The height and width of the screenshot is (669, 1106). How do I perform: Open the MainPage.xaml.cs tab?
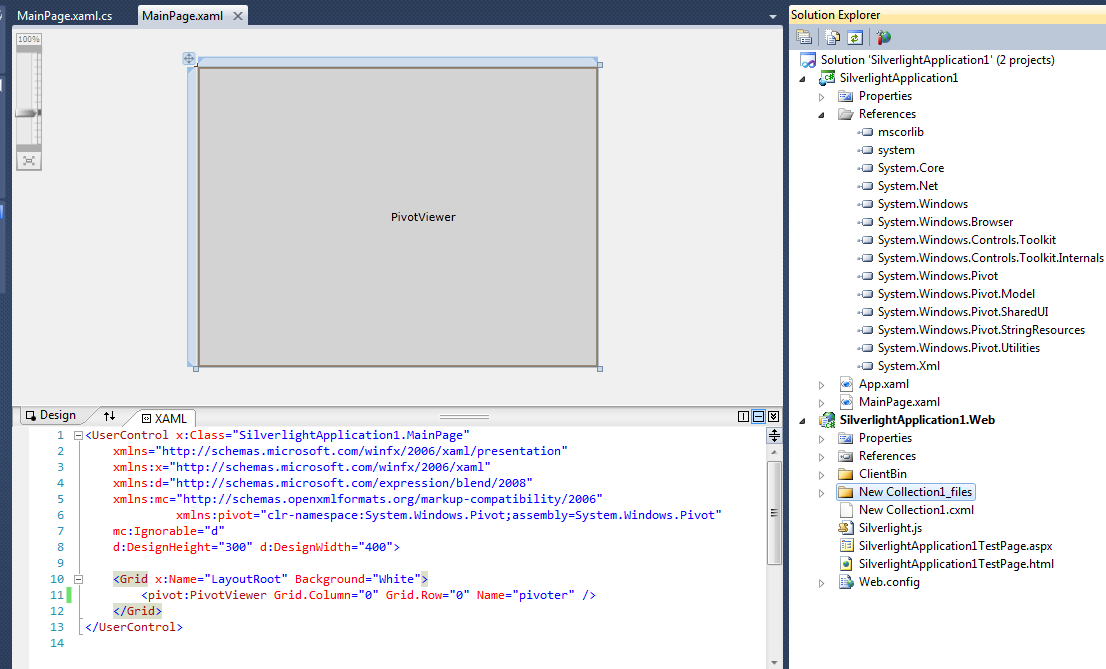click(64, 16)
